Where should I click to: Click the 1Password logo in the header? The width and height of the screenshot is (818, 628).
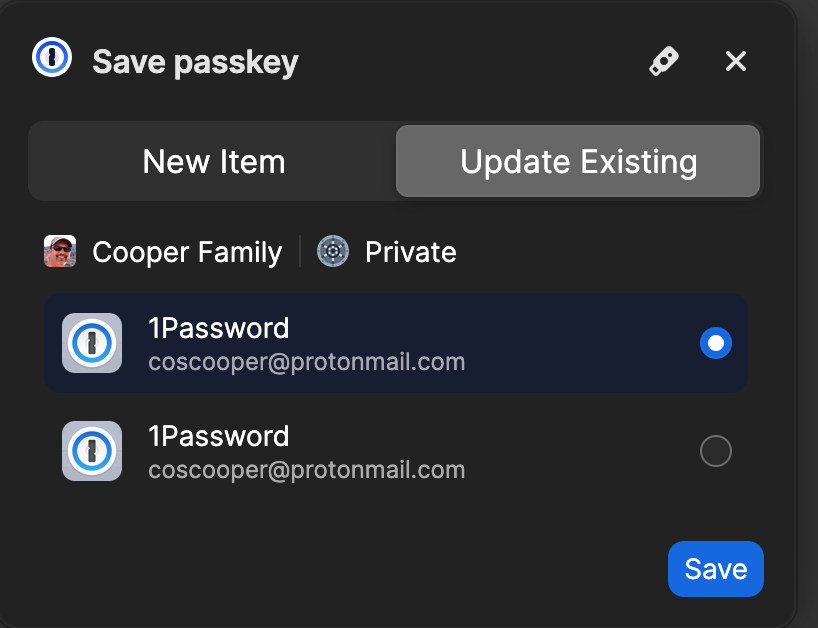click(x=48, y=60)
